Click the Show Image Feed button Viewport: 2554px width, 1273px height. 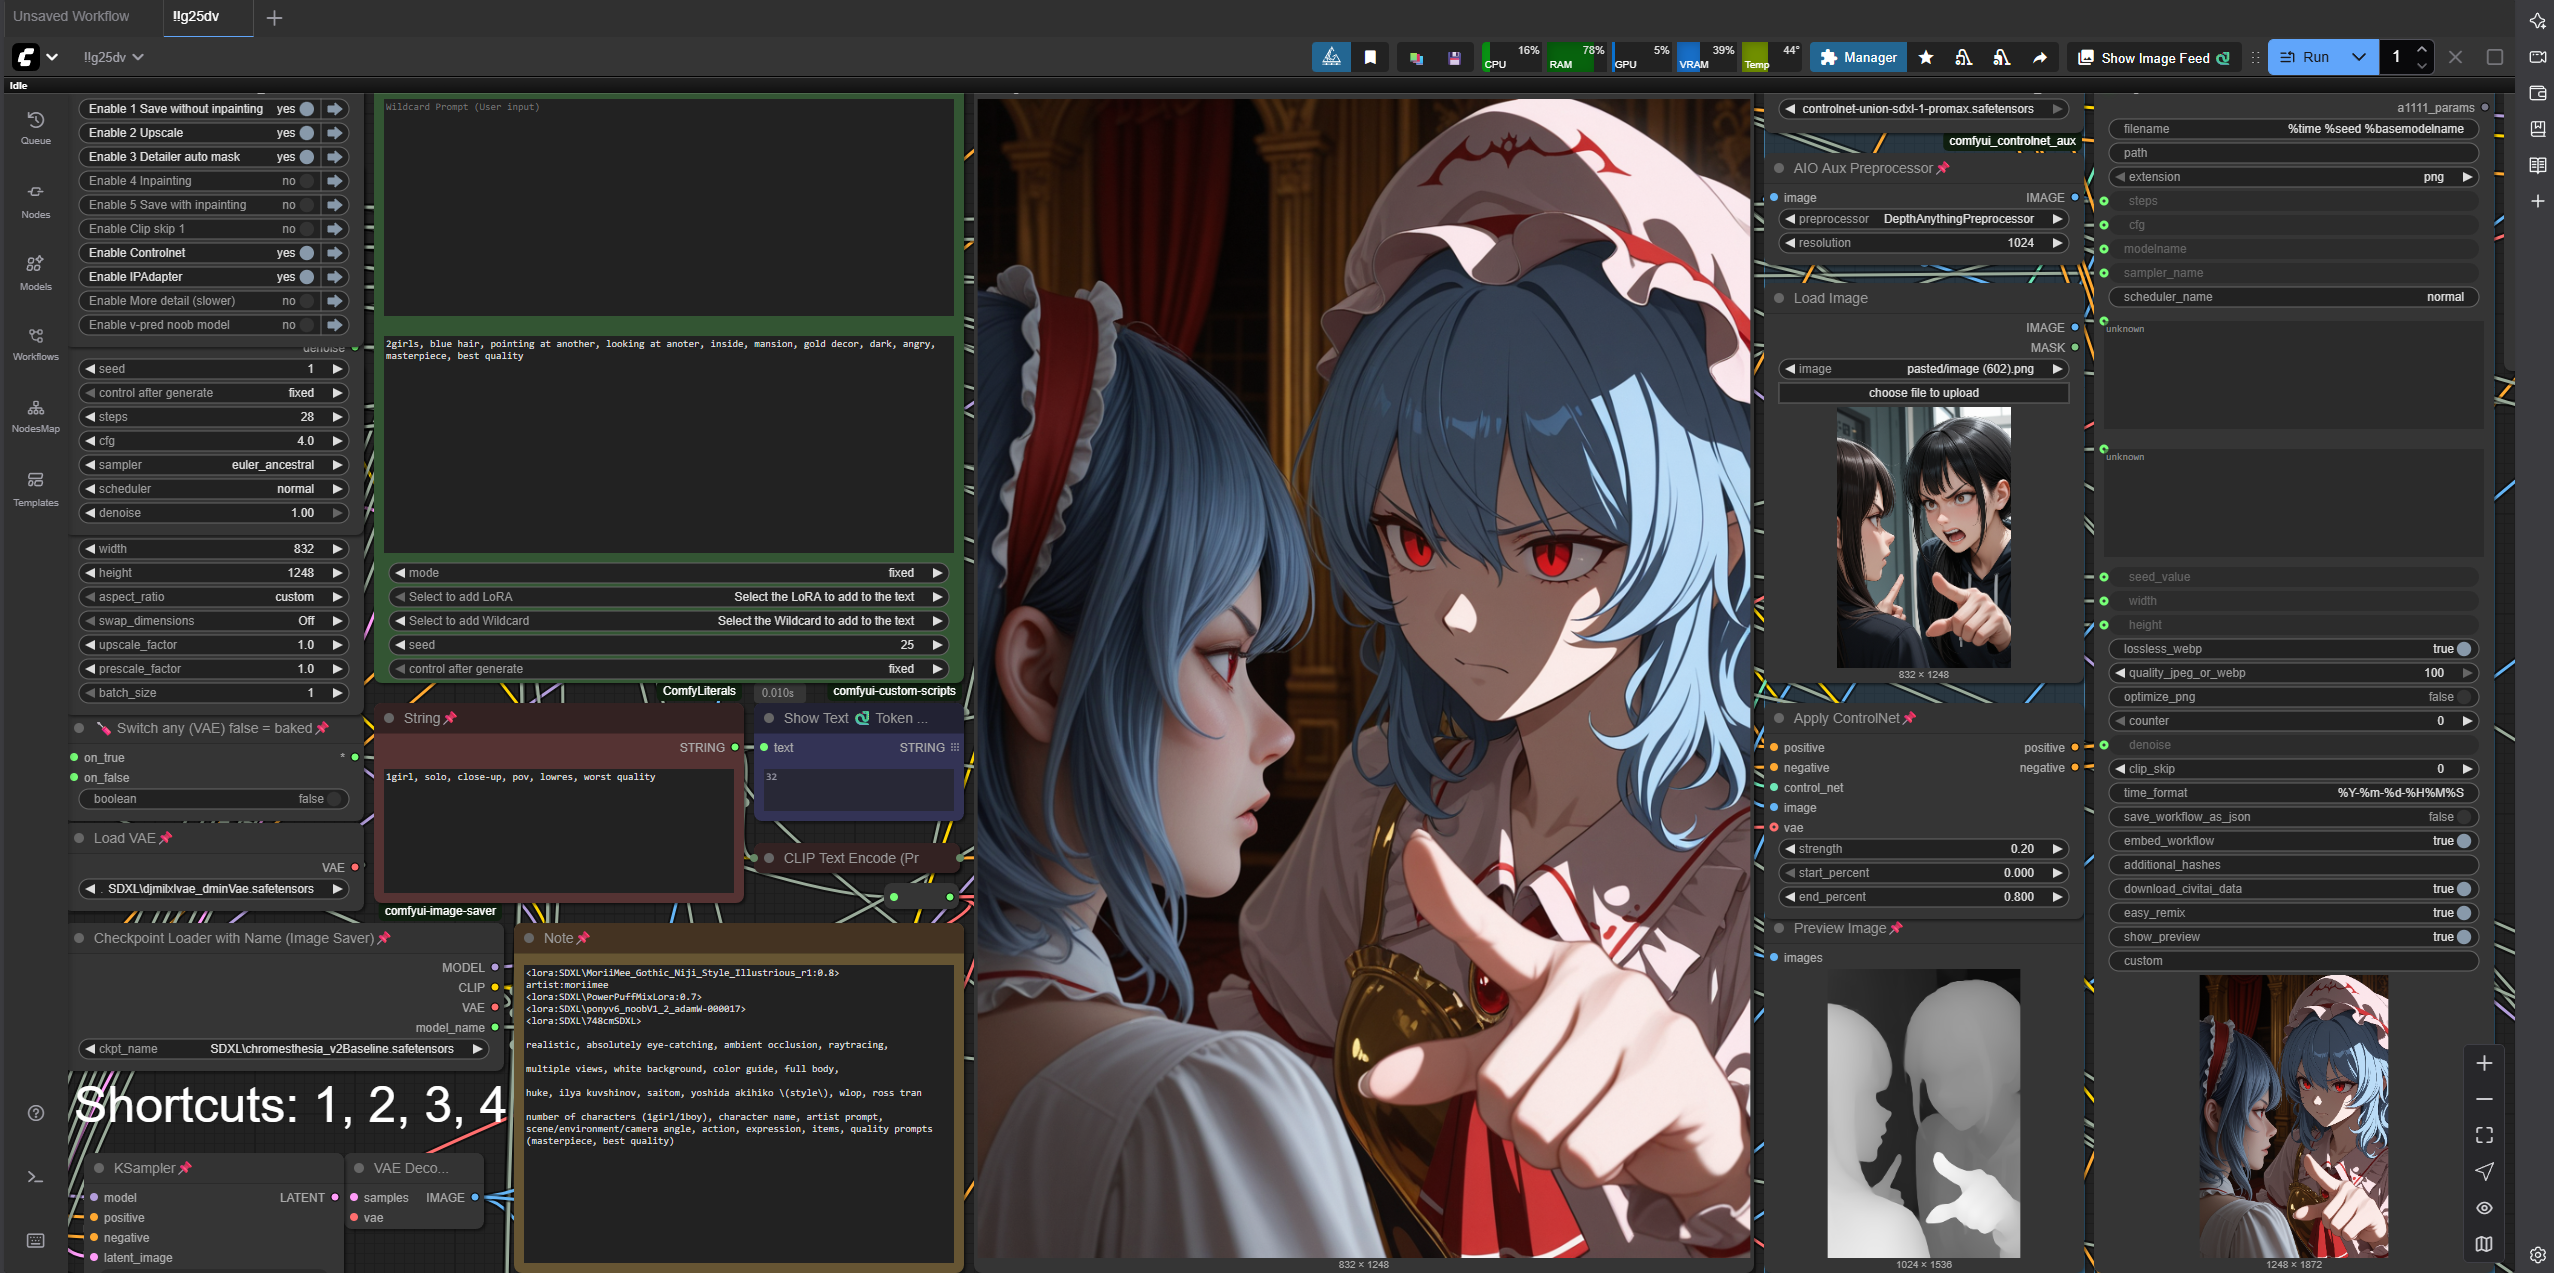tap(2154, 58)
